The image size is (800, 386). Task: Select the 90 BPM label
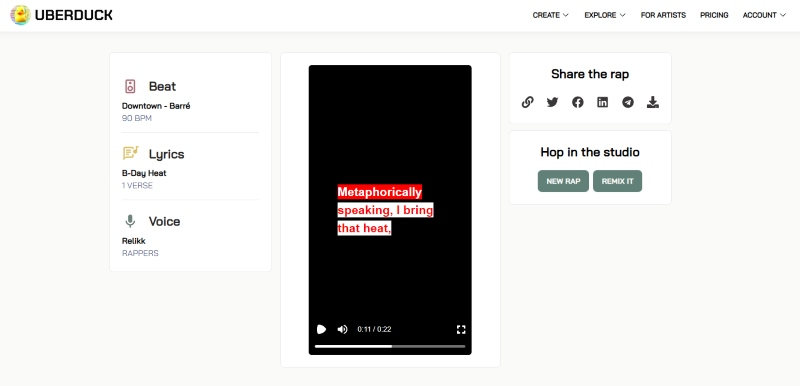[137, 118]
